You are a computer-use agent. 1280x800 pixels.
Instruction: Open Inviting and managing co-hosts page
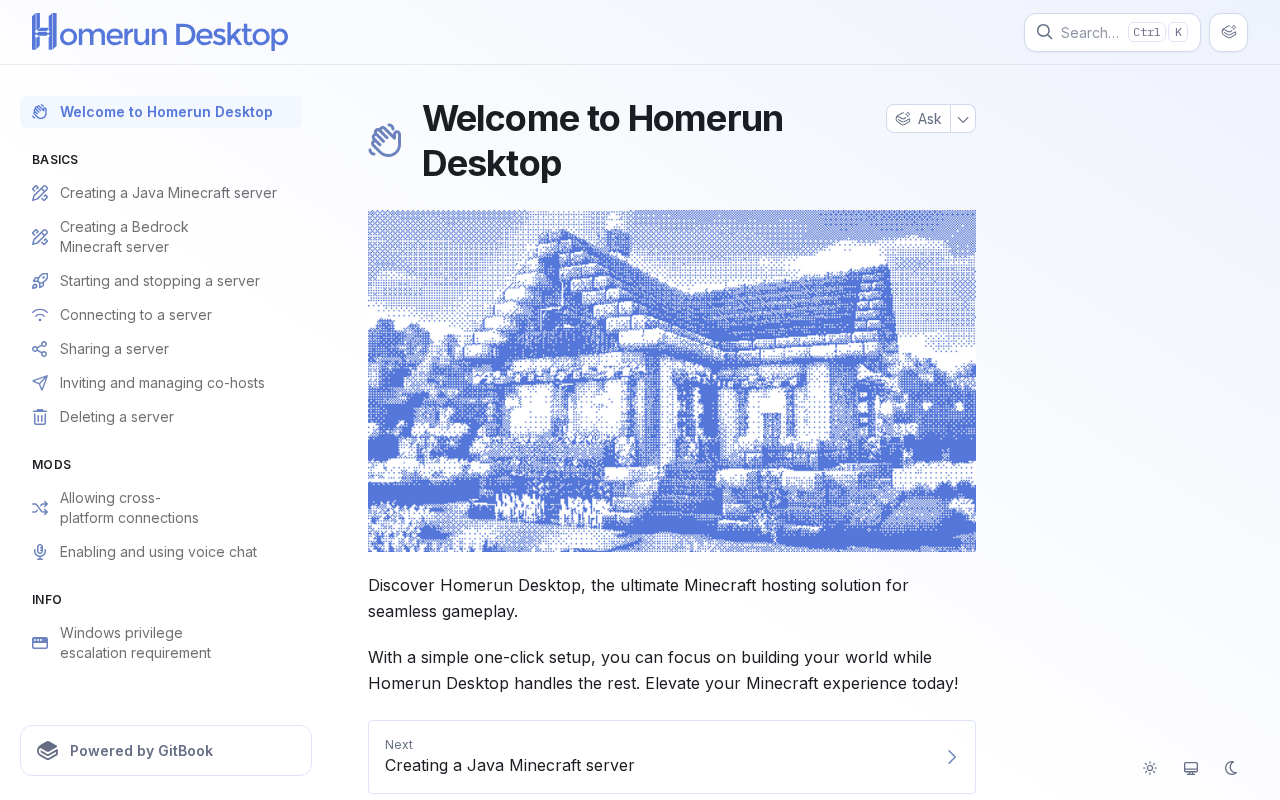coord(161,383)
